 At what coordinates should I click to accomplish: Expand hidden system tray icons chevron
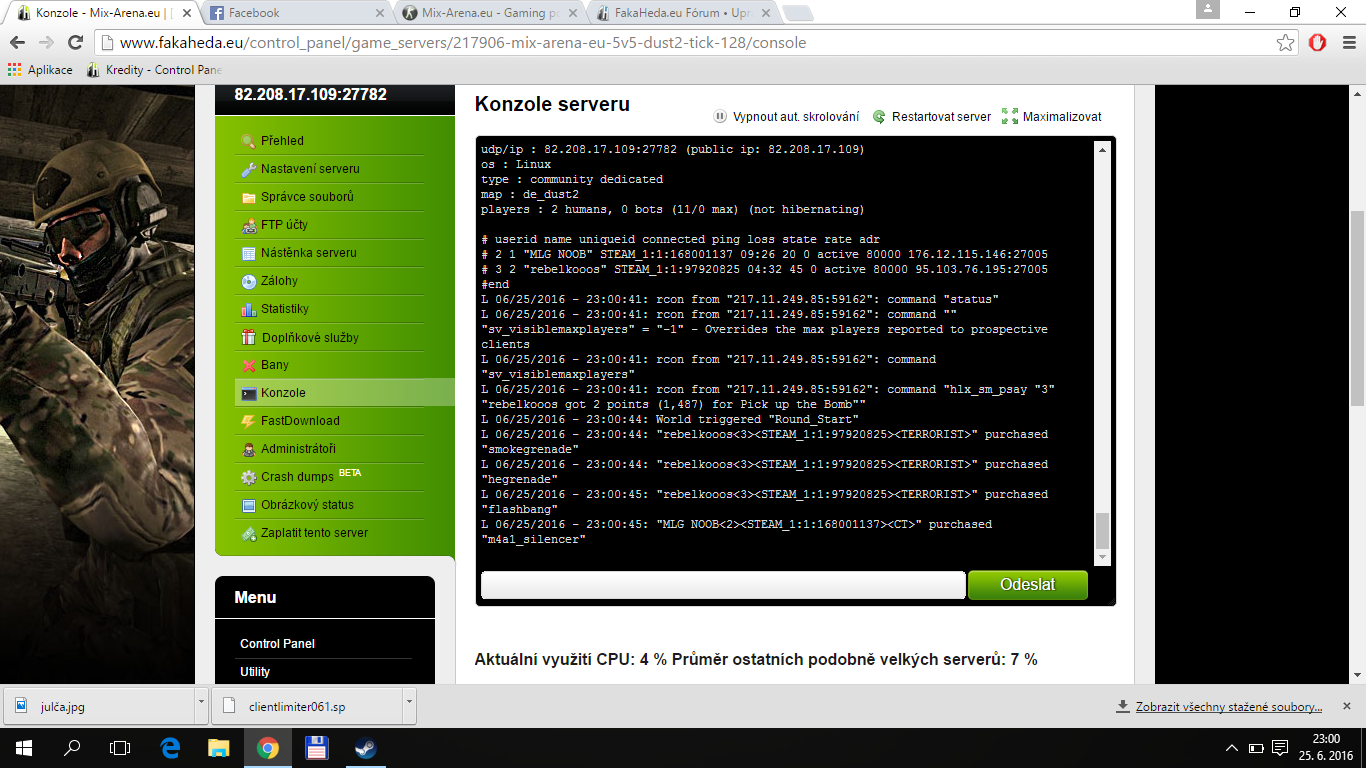[1232, 748]
